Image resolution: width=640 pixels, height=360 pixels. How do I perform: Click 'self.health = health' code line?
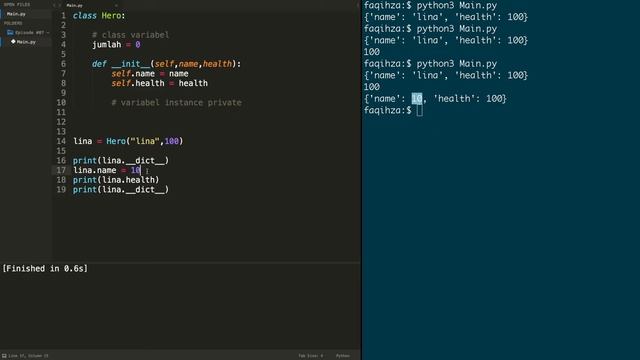pos(160,83)
